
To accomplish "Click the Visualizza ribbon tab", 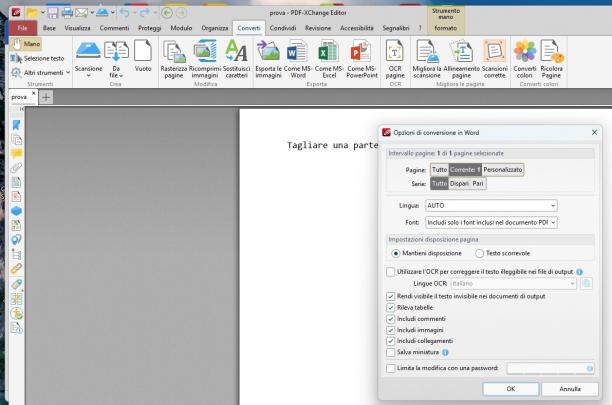I will 77,28.
